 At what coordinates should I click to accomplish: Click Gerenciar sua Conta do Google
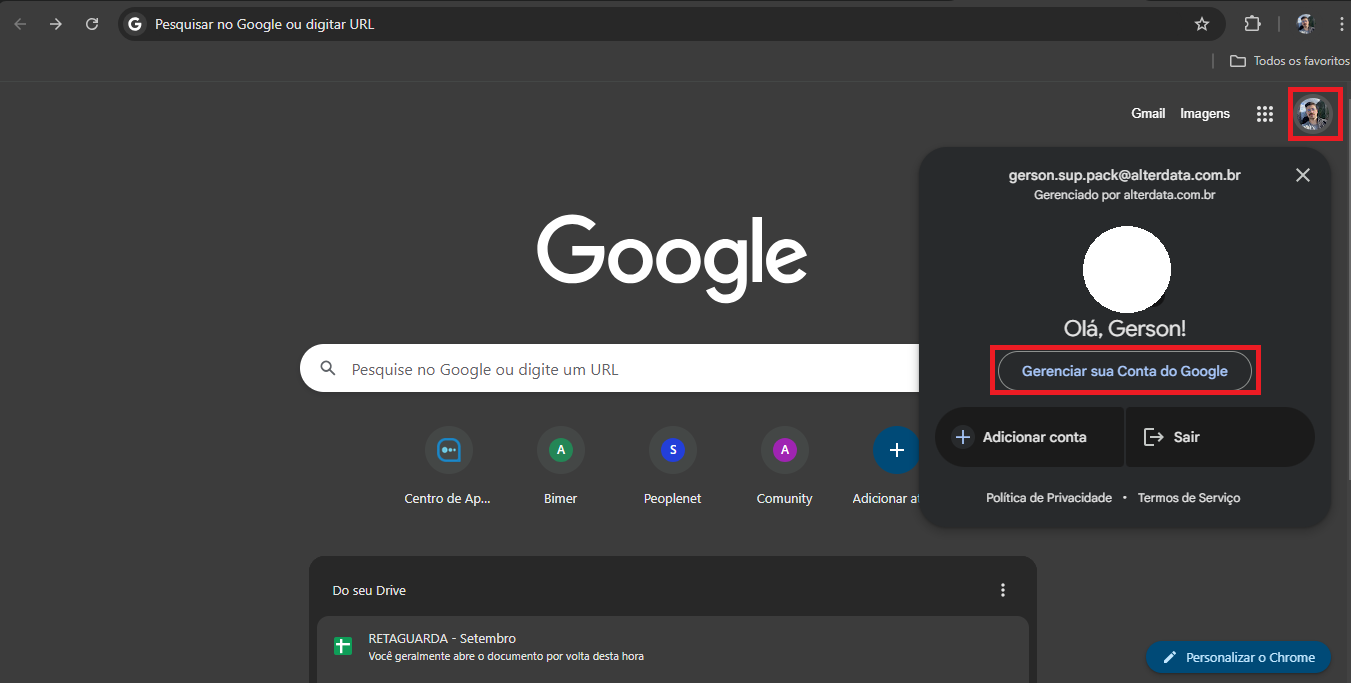pos(1125,371)
